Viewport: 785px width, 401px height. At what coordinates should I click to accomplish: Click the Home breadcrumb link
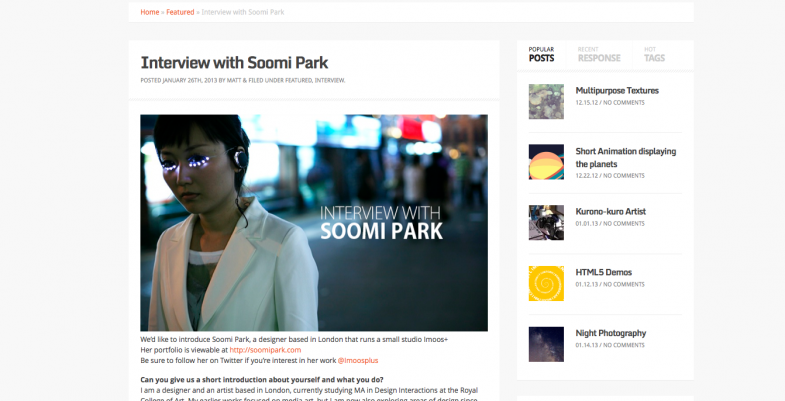tap(149, 12)
